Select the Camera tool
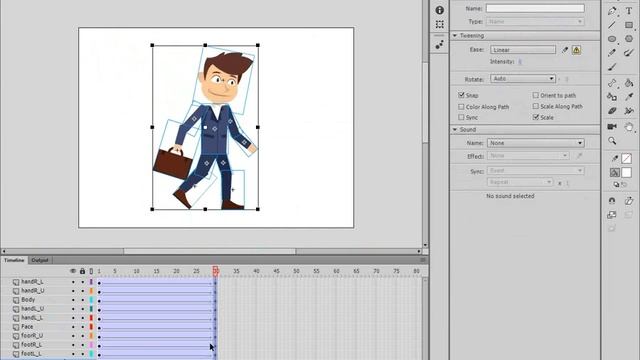 click(612, 127)
